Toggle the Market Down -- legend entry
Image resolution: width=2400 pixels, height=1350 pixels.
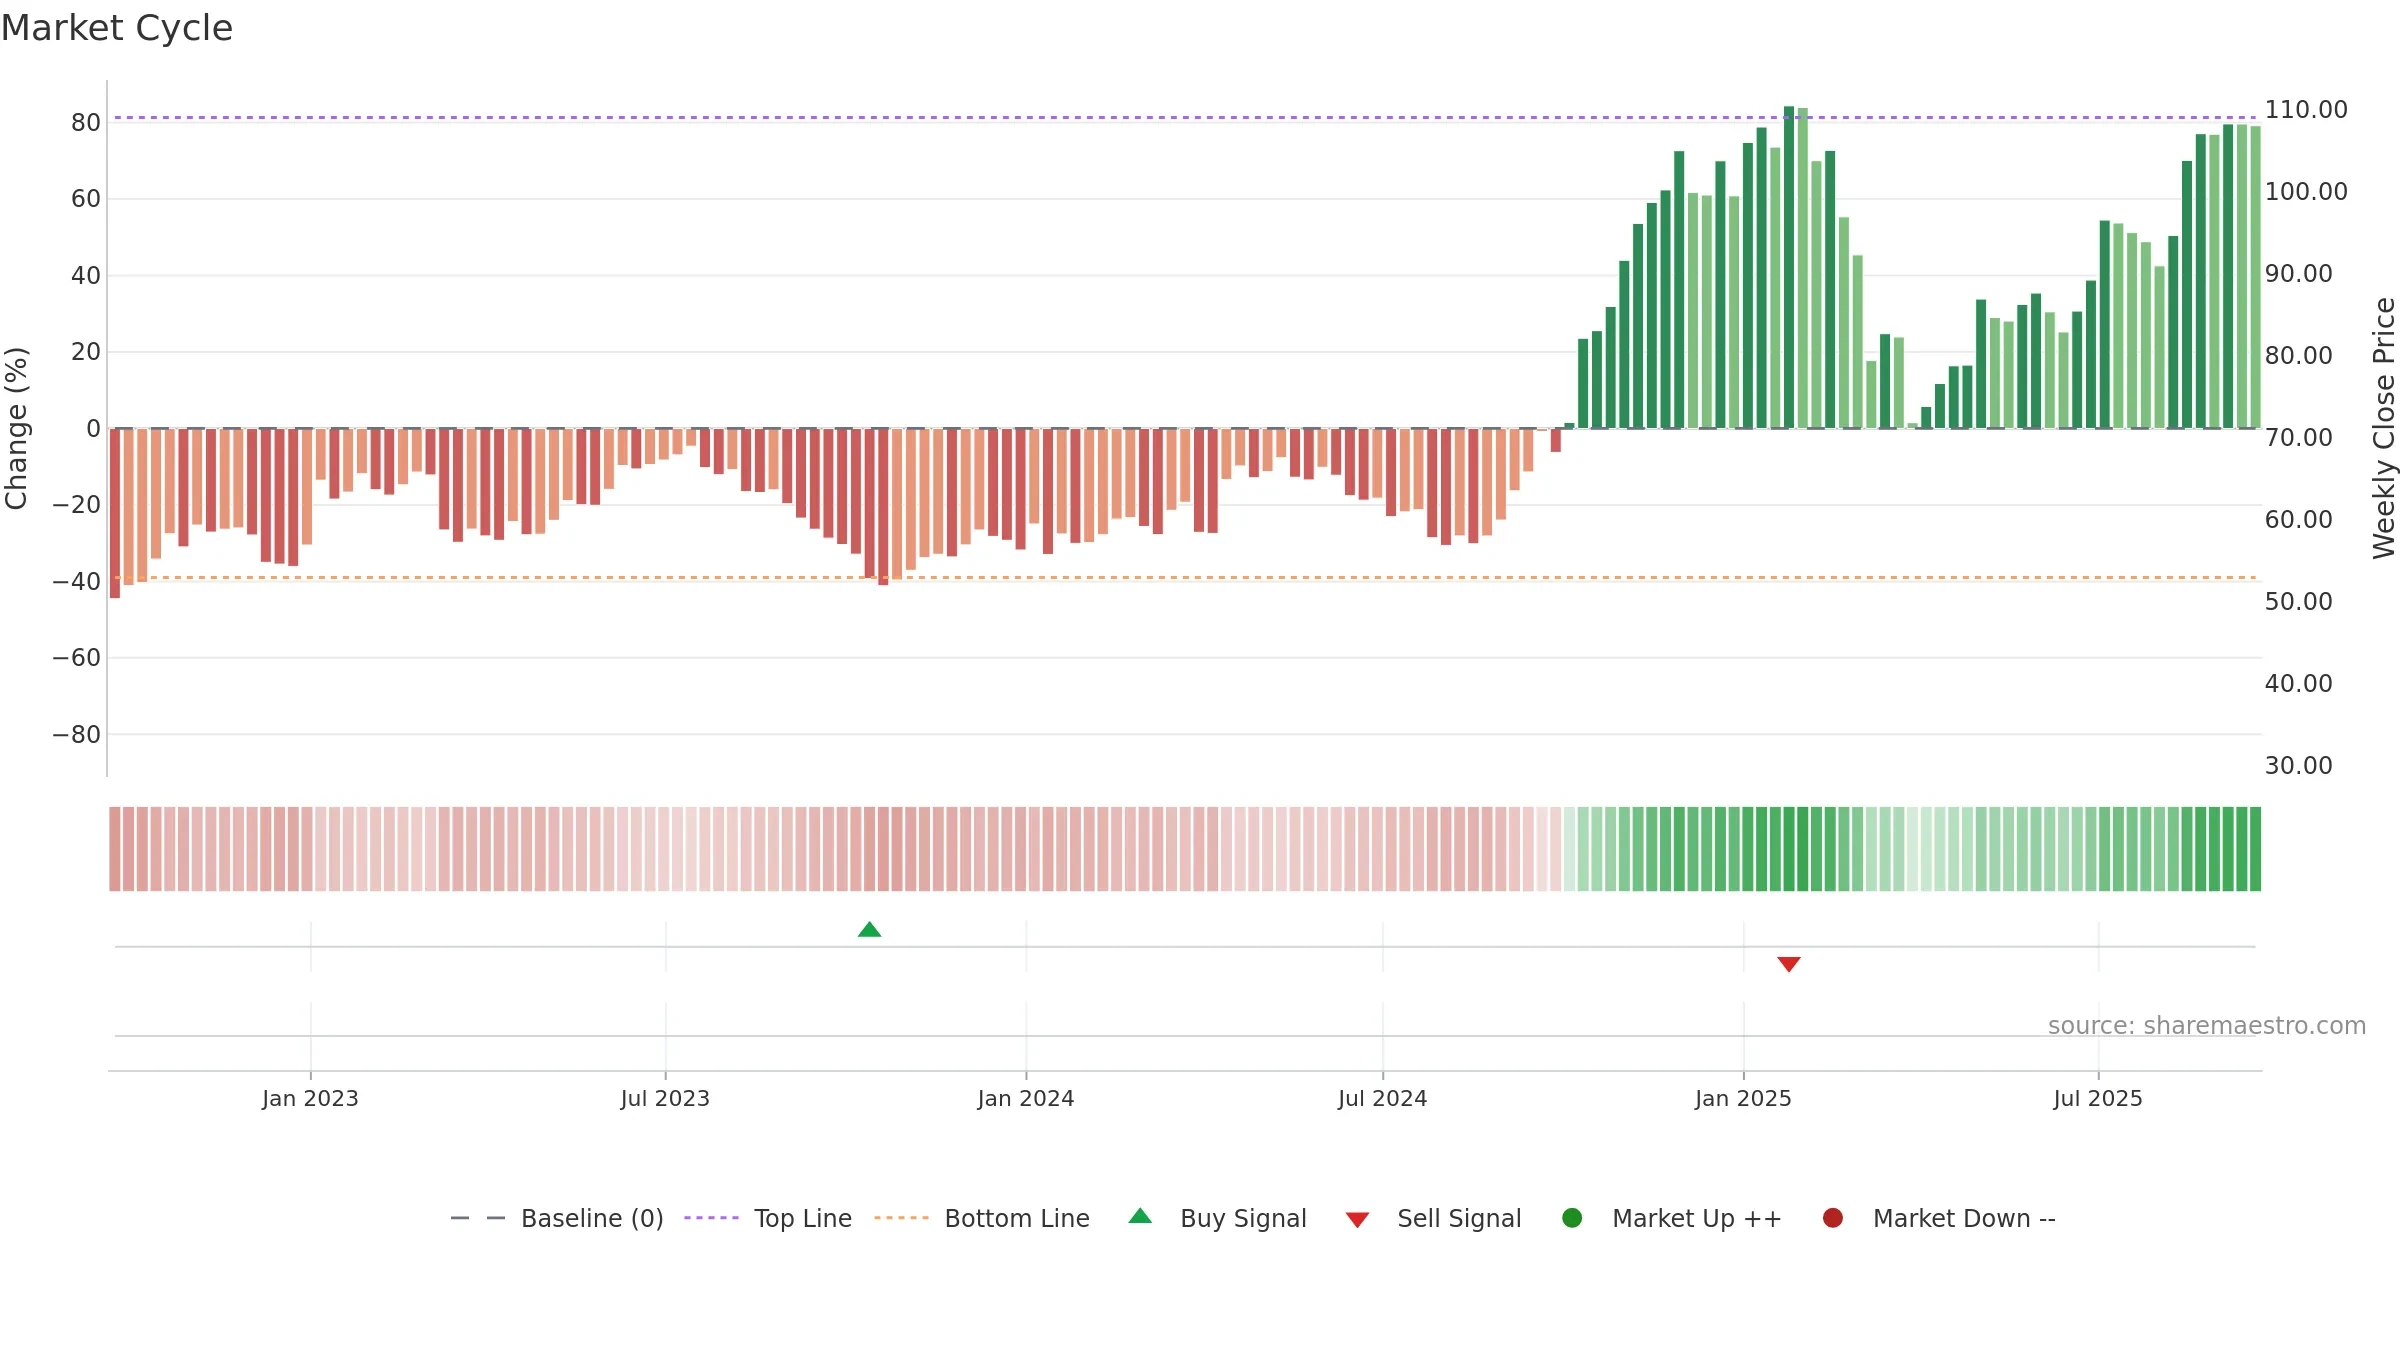point(1939,1218)
